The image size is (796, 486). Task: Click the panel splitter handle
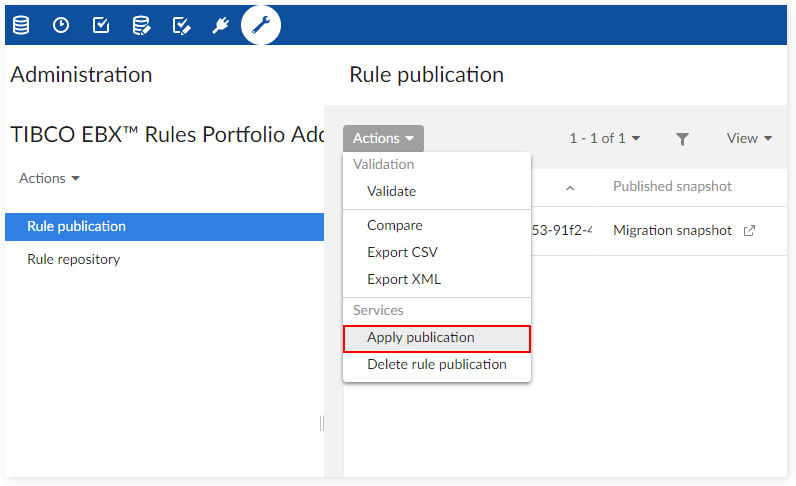point(322,423)
